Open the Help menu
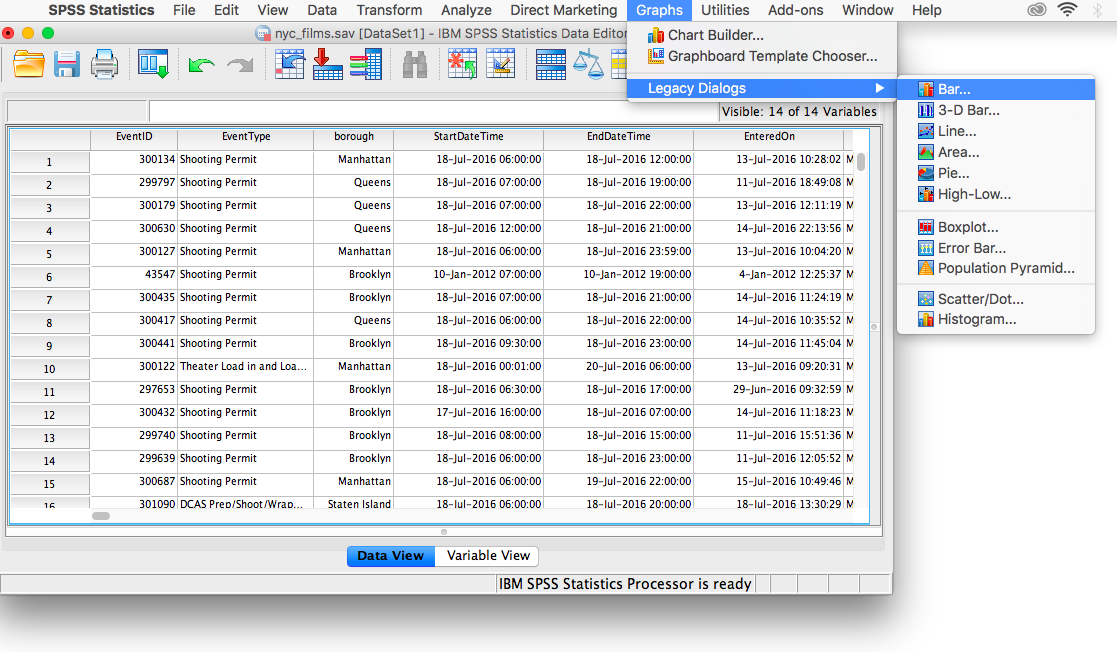Viewport: 1117px width, 652px height. (927, 10)
